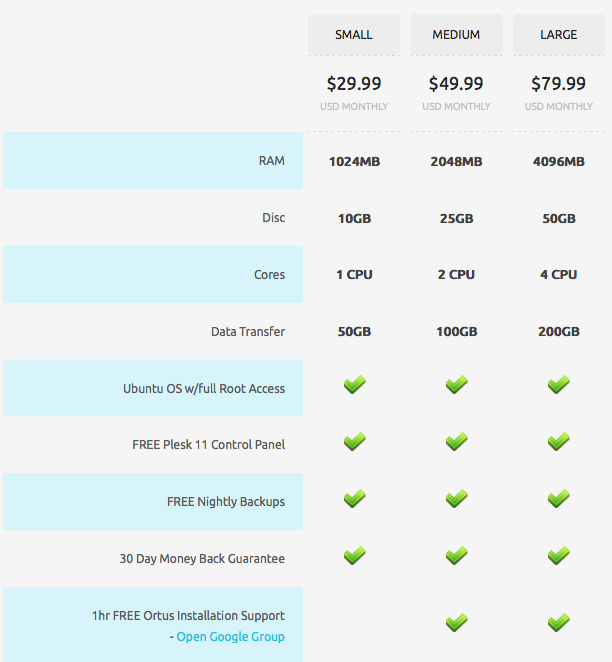
Task: Click the Large plan Ortus Installation Support checkmark
Action: click(x=558, y=622)
